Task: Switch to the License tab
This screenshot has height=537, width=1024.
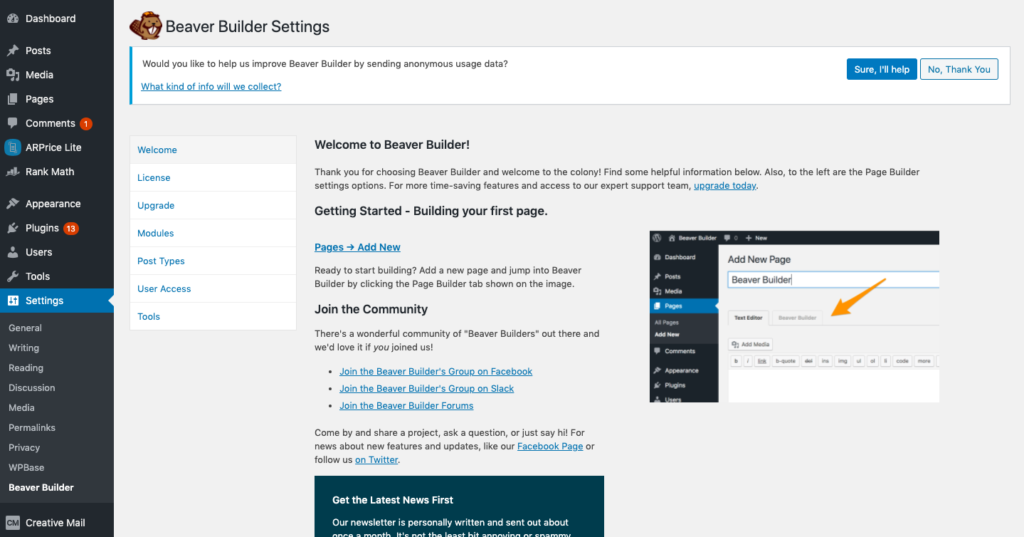Action: pyautogui.click(x=213, y=178)
